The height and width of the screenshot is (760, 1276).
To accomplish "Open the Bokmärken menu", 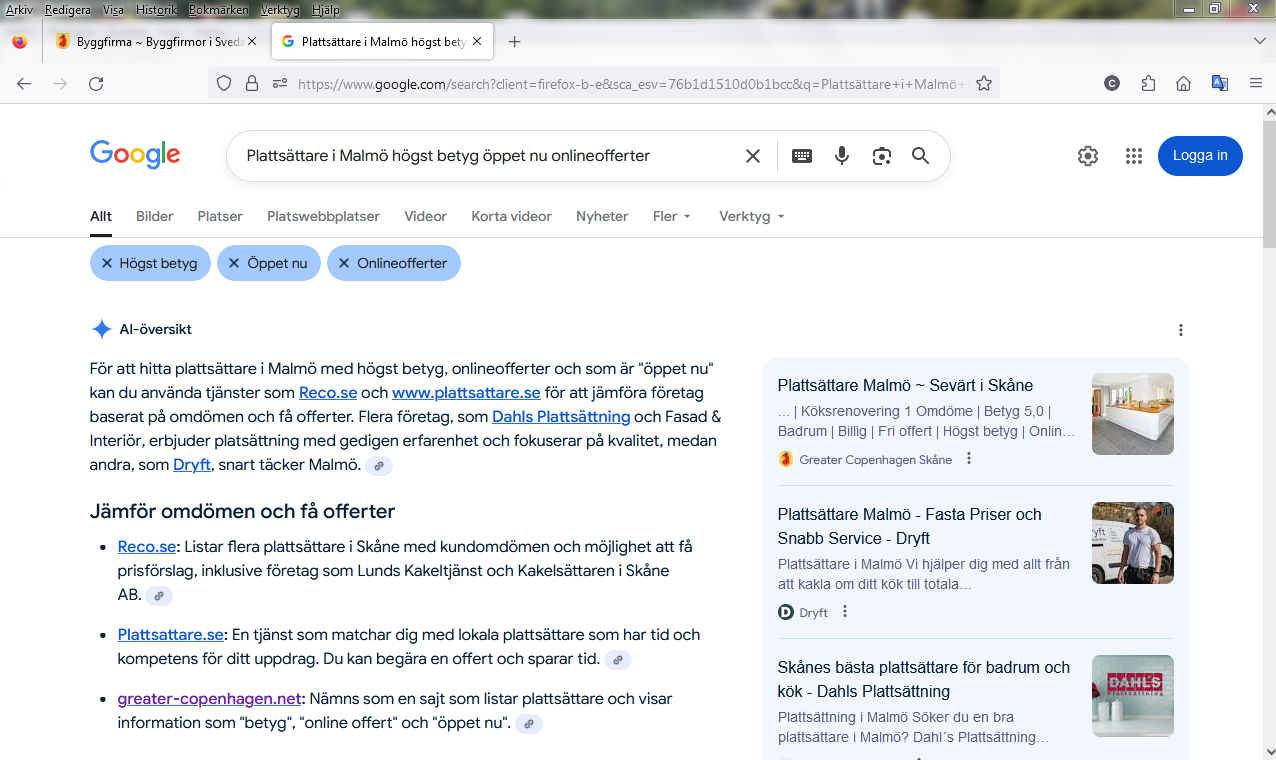I will click(x=217, y=10).
